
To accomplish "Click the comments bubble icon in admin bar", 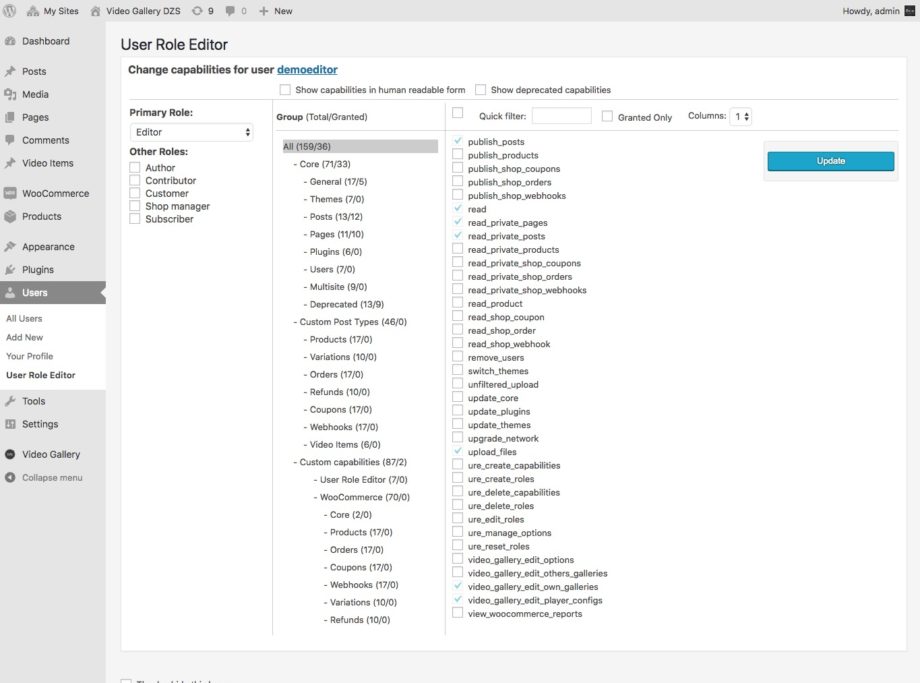I will [x=231, y=11].
